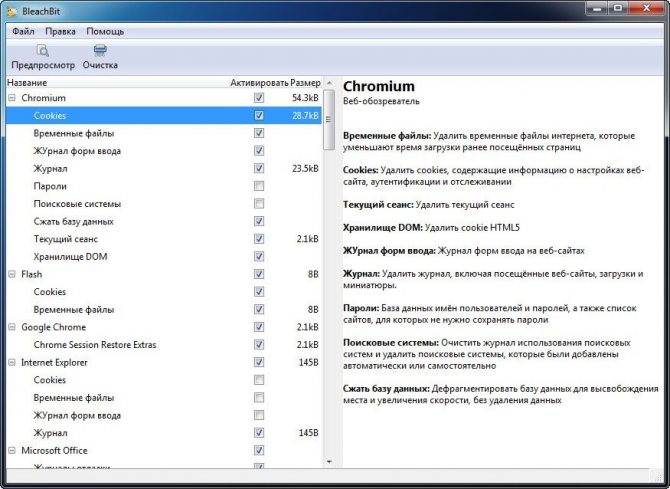The image size is (670, 489).
Task: Click the Предпросмотр magnifier icon
Action: pyautogui.click(x=42, y=50)
